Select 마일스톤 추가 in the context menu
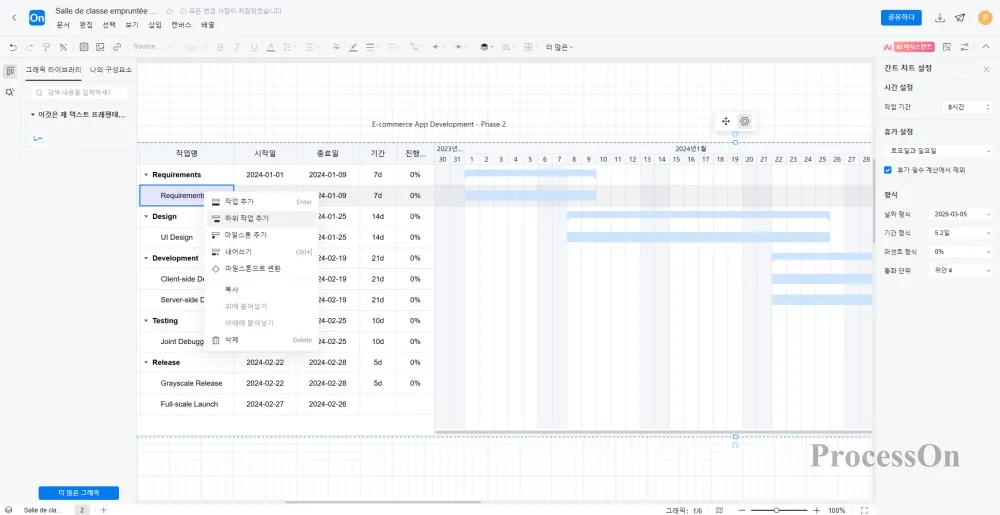The height and width of the screenshot is (515, 1000). [246, 235]
